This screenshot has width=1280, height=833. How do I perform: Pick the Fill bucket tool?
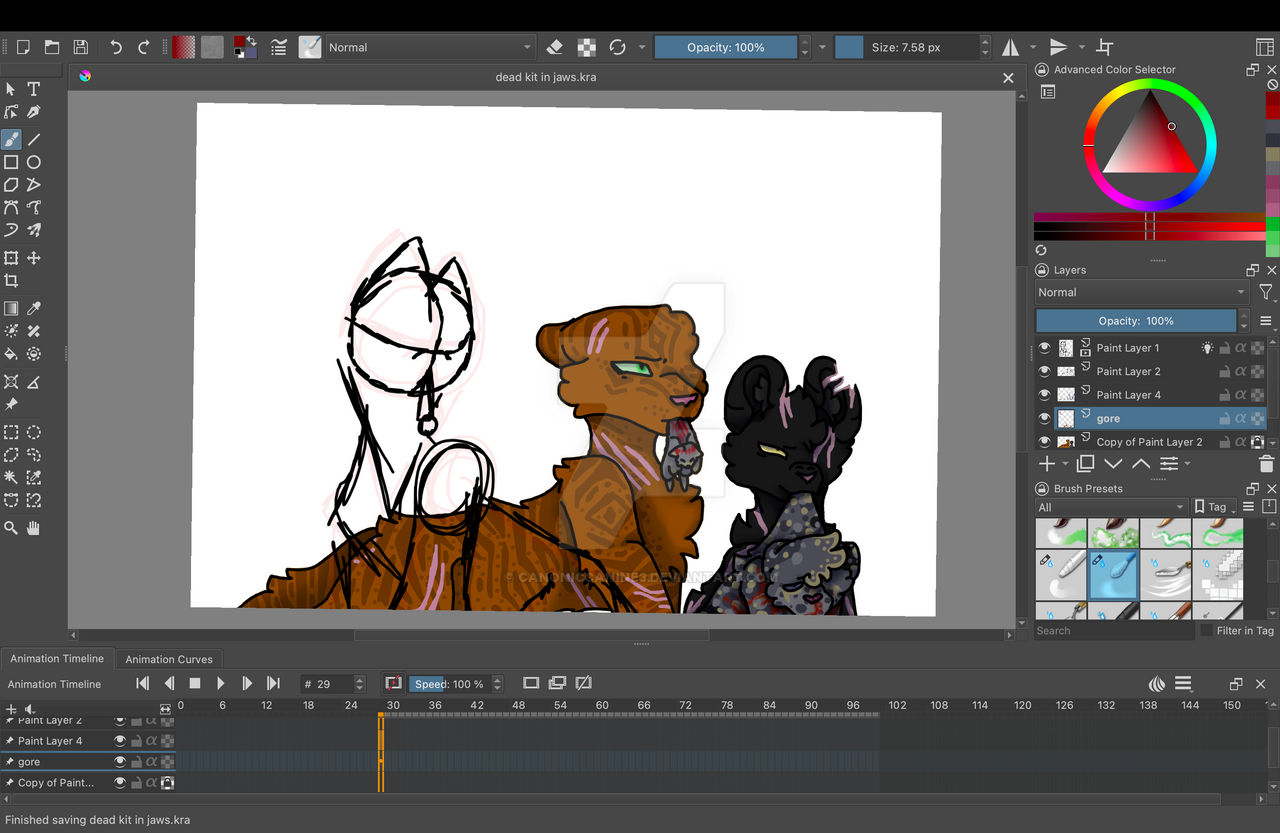click(x=11, y=354)
